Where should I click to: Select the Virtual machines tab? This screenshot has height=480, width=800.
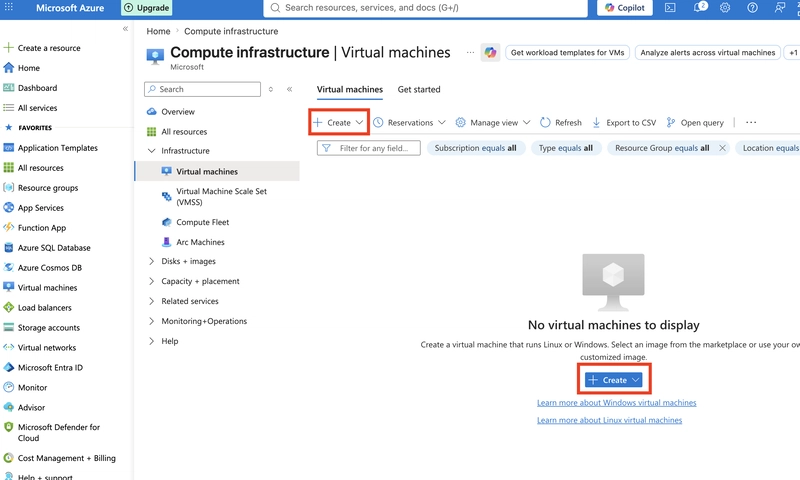pos(349,89)
